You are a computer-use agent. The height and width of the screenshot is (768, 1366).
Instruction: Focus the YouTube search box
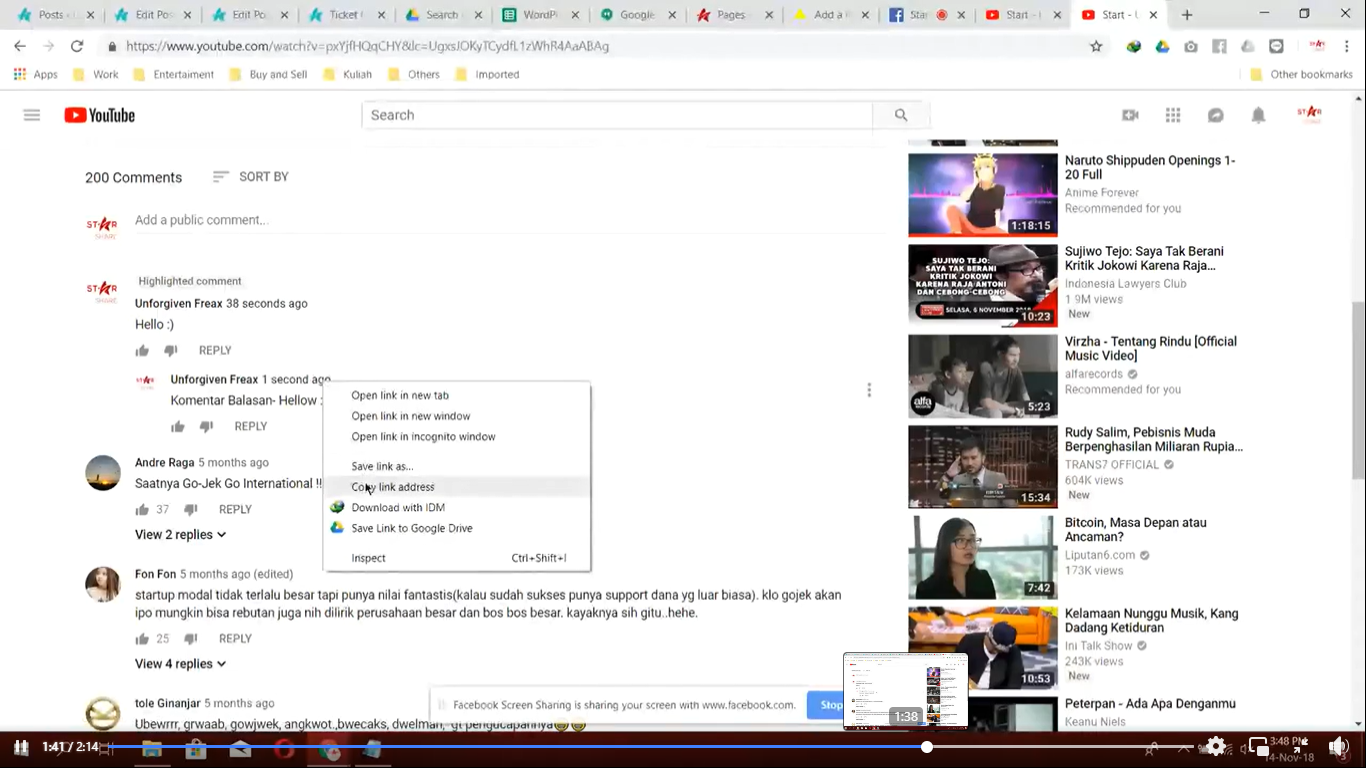tap(617, 115)
